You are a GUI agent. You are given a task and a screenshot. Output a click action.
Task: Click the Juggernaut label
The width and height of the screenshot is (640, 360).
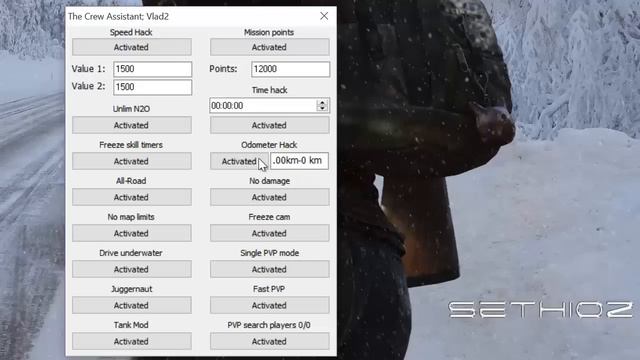tap(131, 289)
